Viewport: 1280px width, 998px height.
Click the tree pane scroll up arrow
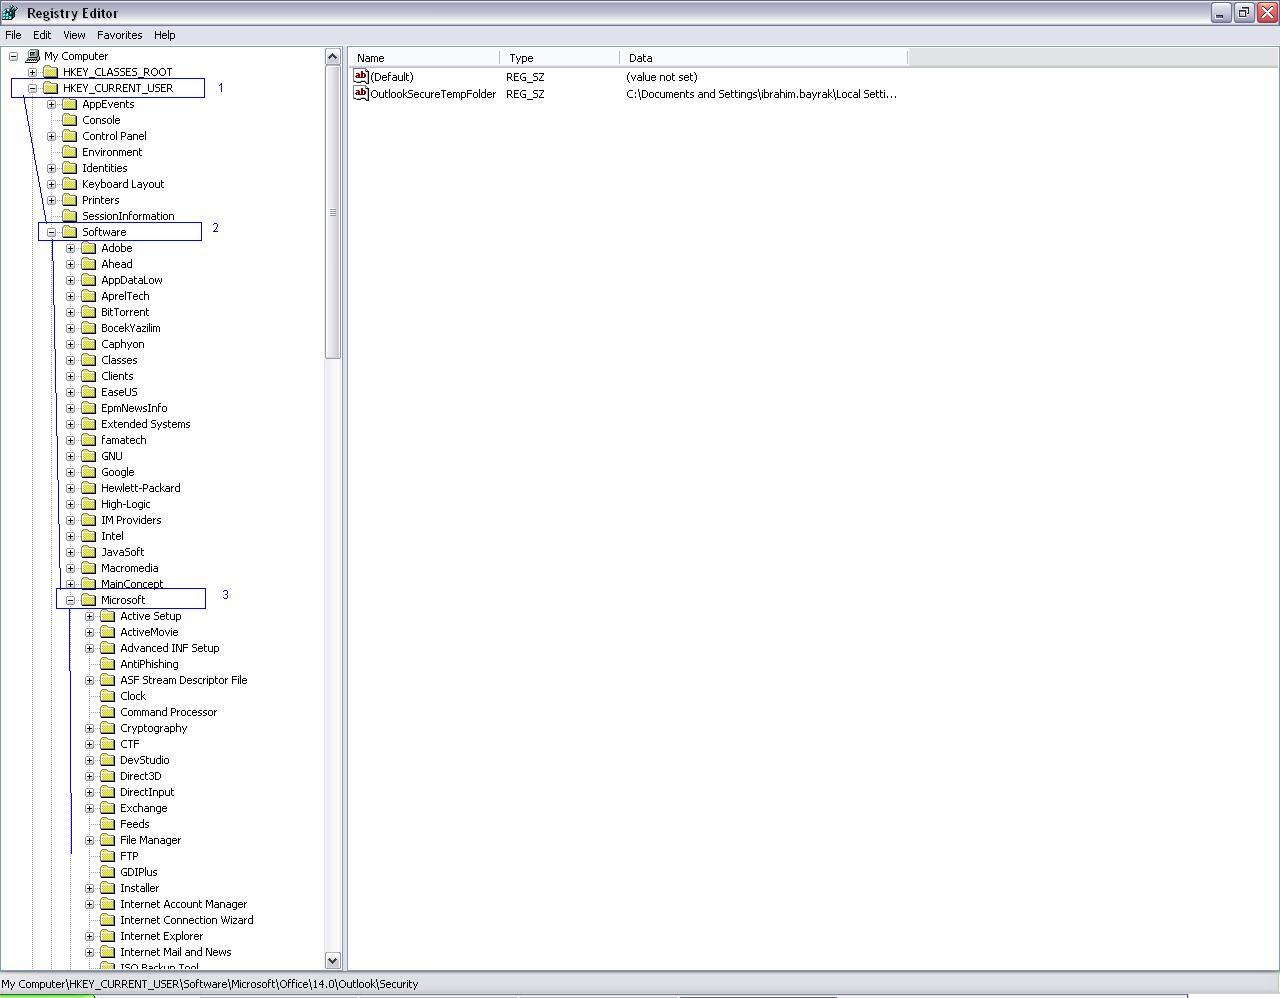pyautogui.click(x=333, y=57)
